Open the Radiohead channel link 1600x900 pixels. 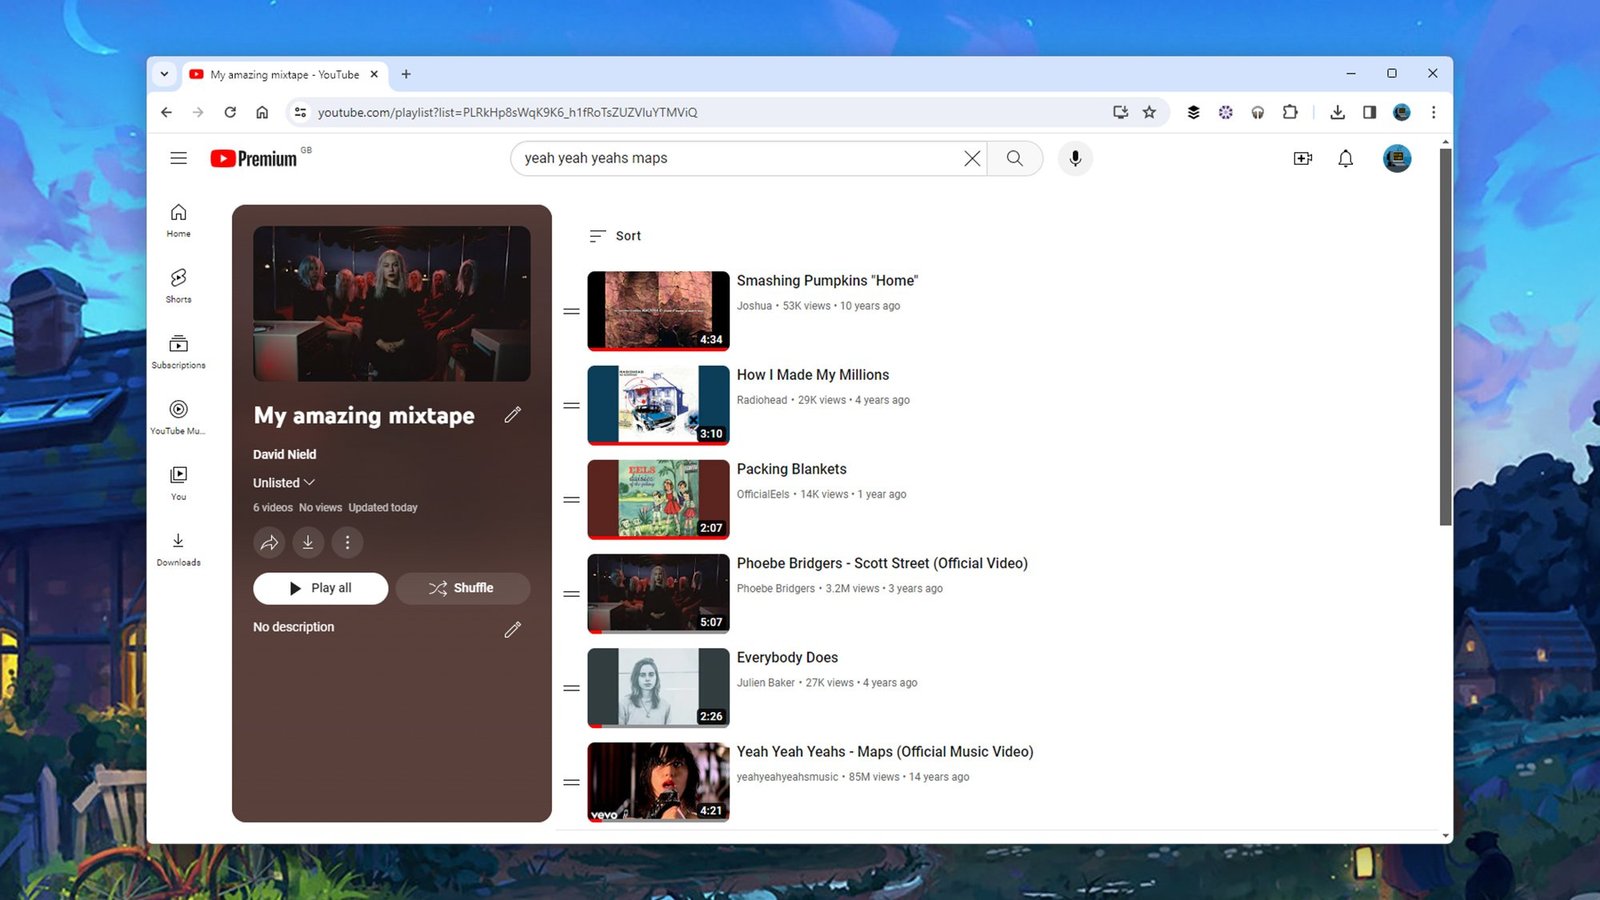pyautogui.click(x=762, y=400)
